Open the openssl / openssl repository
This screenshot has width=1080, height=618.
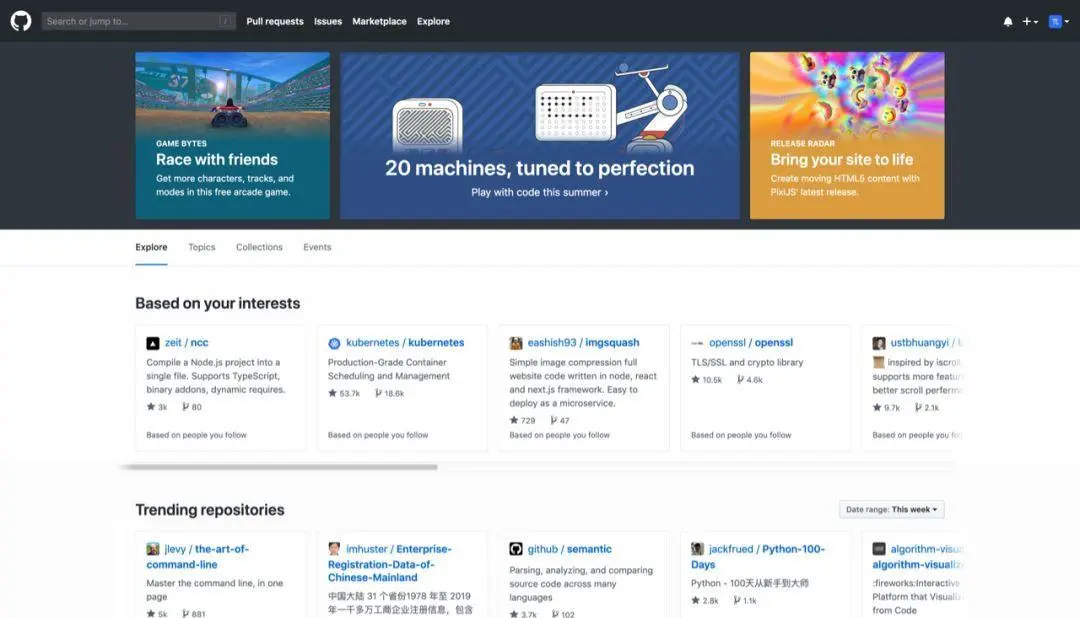[x=751, y=342]
